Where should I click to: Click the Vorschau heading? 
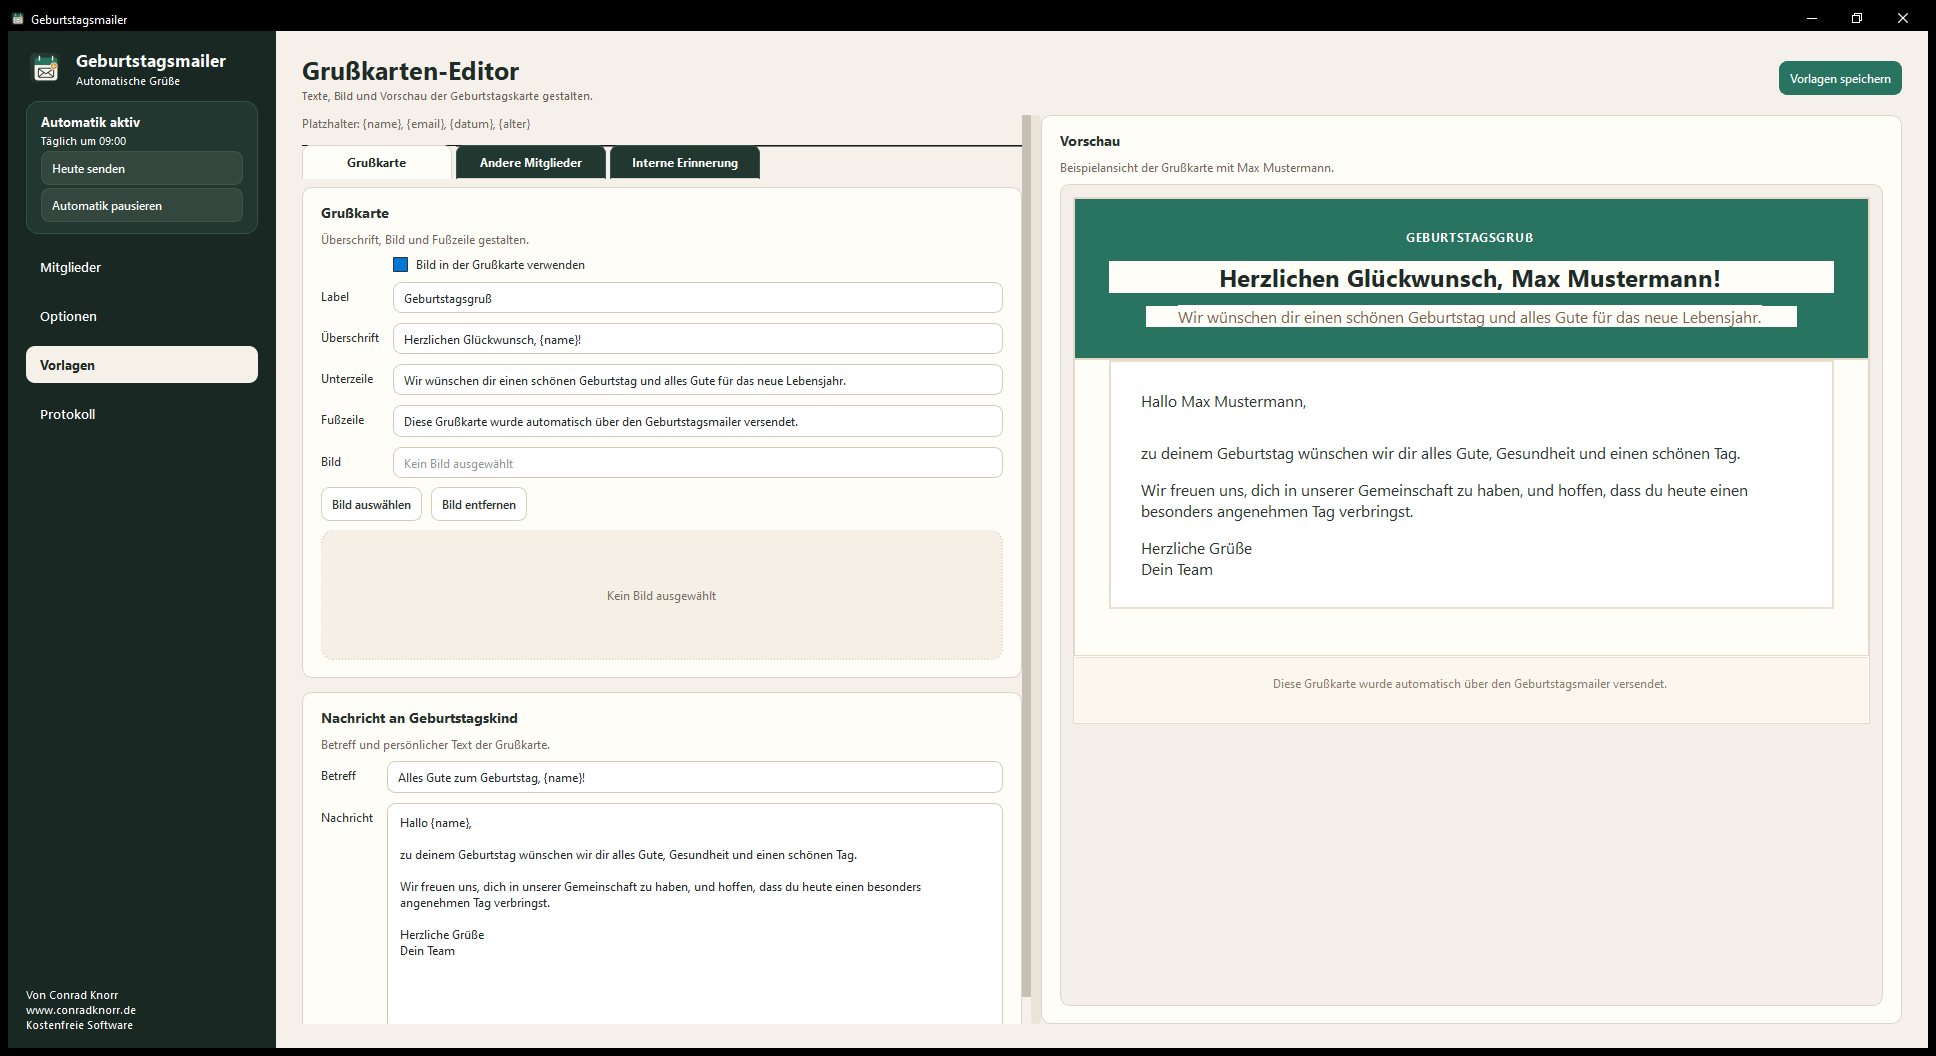[x=1090, y=141]
